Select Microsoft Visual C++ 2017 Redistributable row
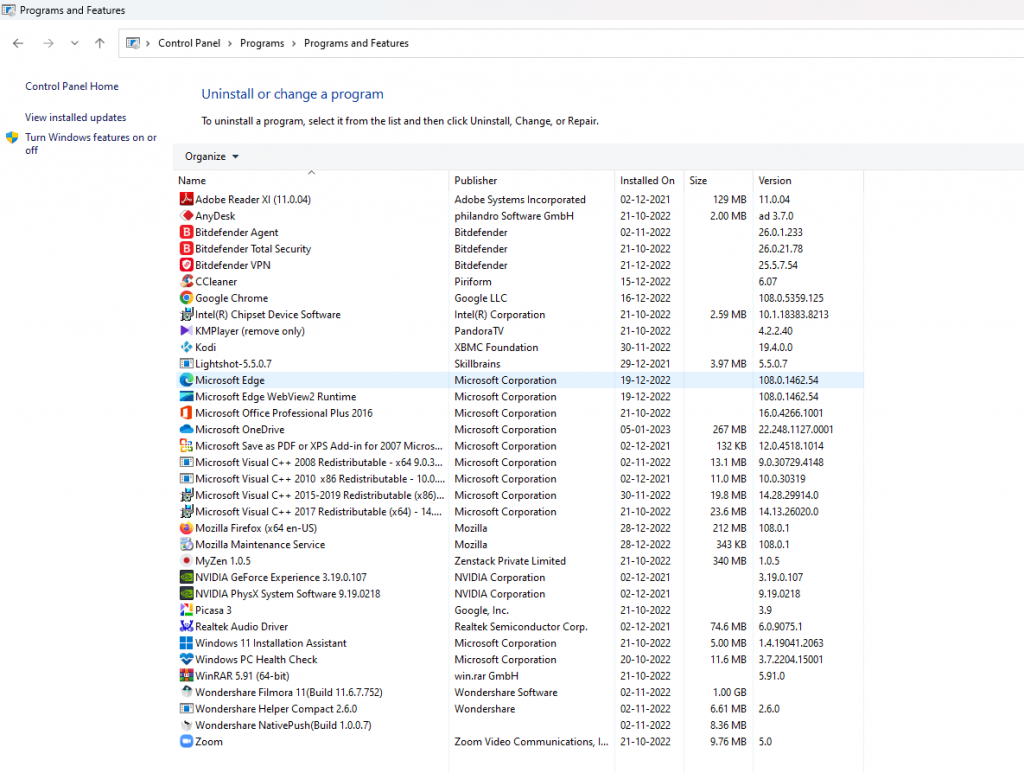The width and height of the screenshot is (1024, 773). (x=520, y=511)
